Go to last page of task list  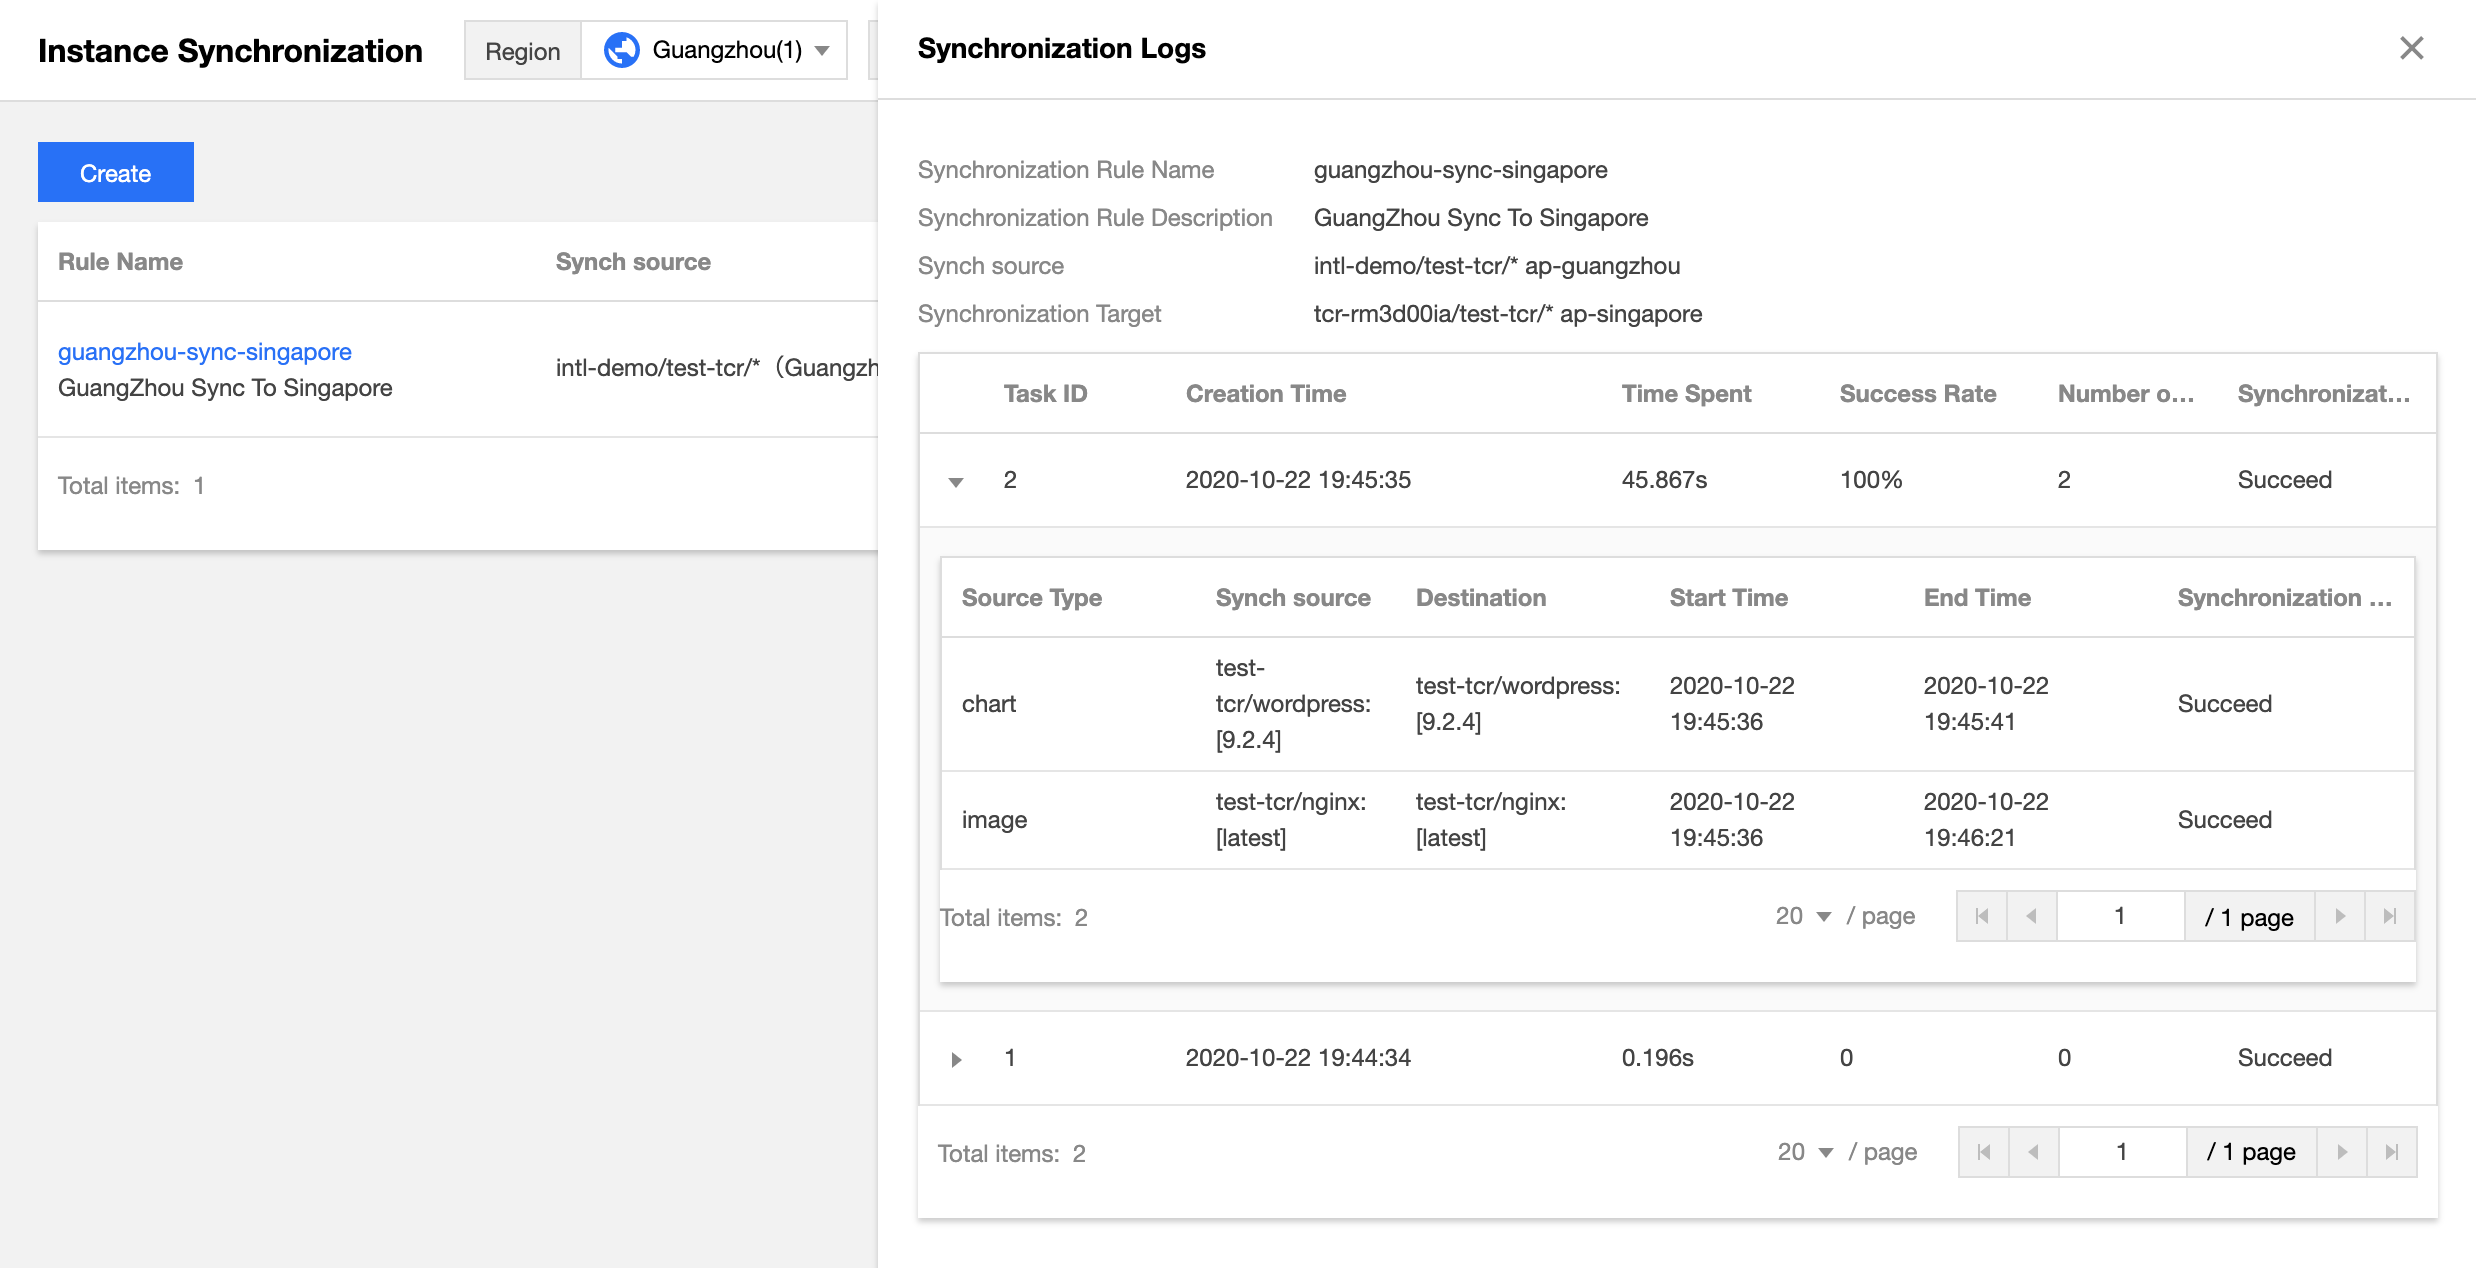pyautogui.click(x=2392, y=1152)
